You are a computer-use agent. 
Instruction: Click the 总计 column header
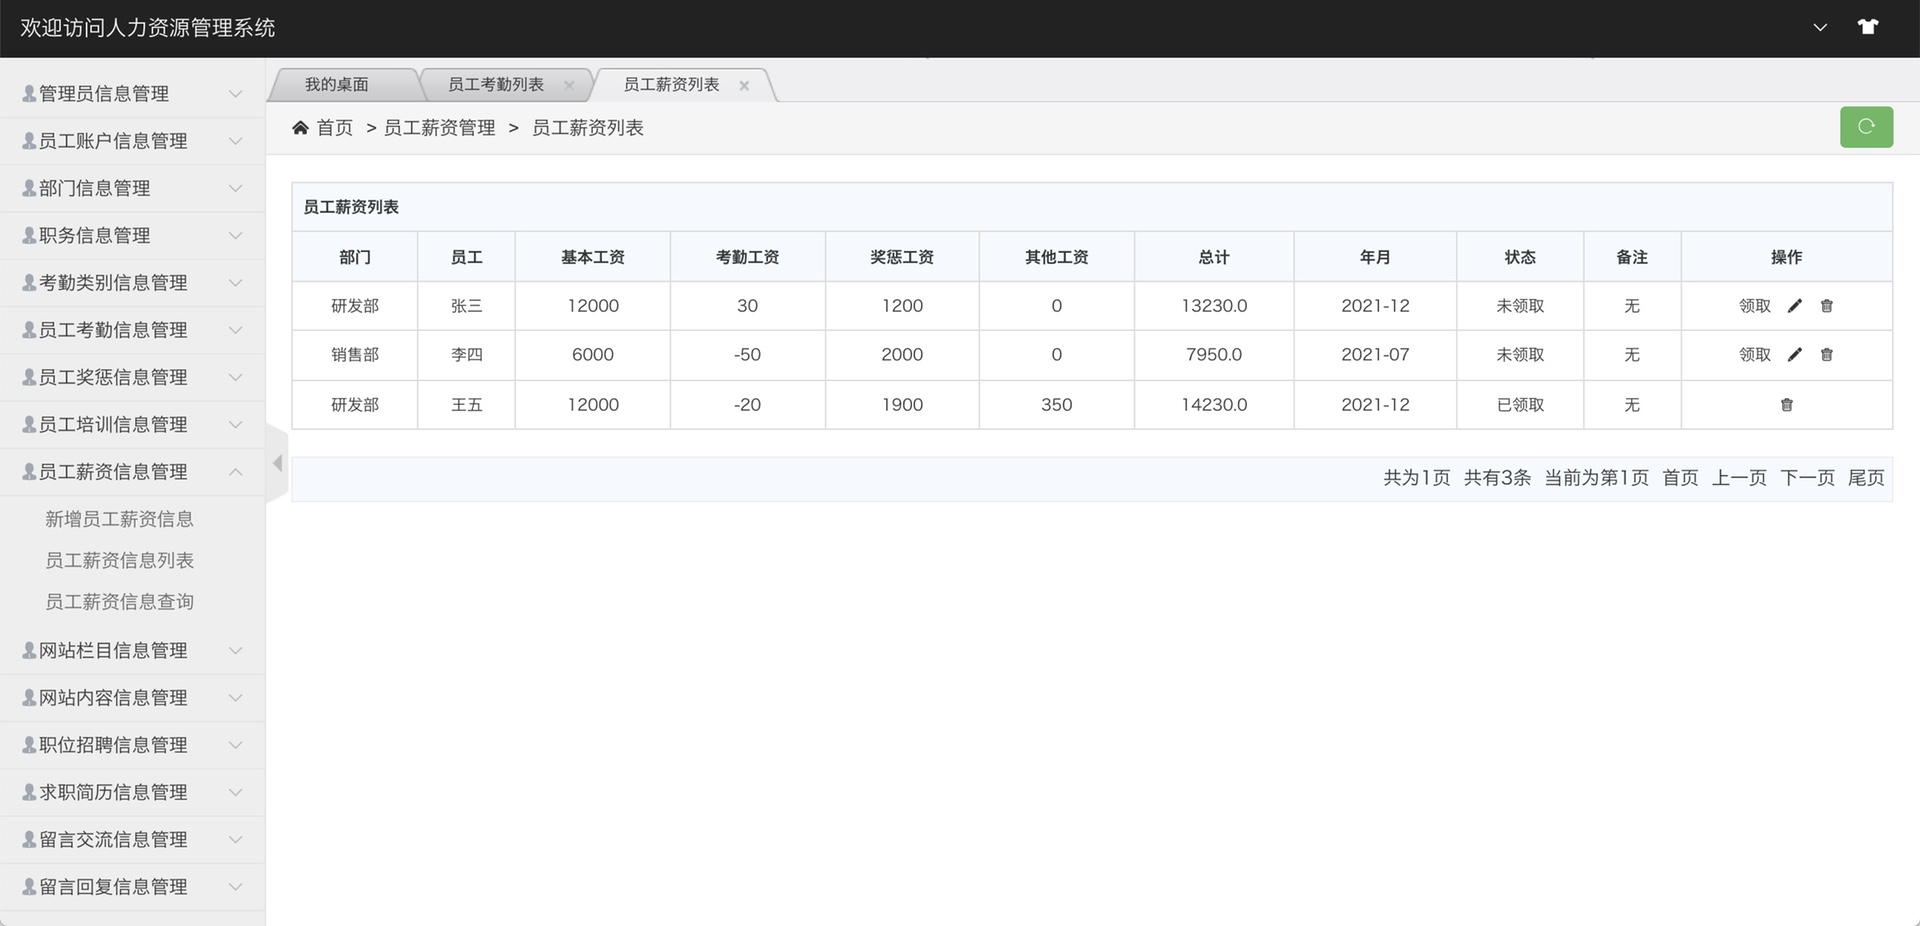point(1214,257)
